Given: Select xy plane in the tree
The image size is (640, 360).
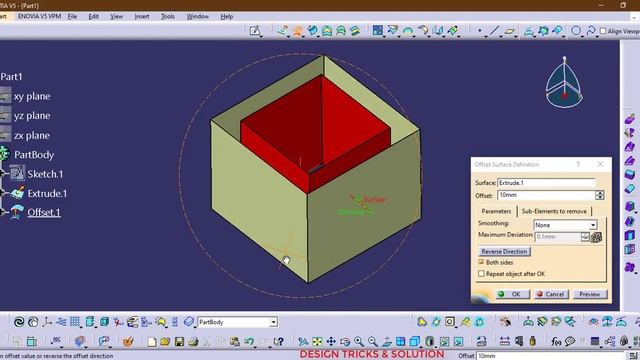Looking at the screenshot, I should pos(32,96).
